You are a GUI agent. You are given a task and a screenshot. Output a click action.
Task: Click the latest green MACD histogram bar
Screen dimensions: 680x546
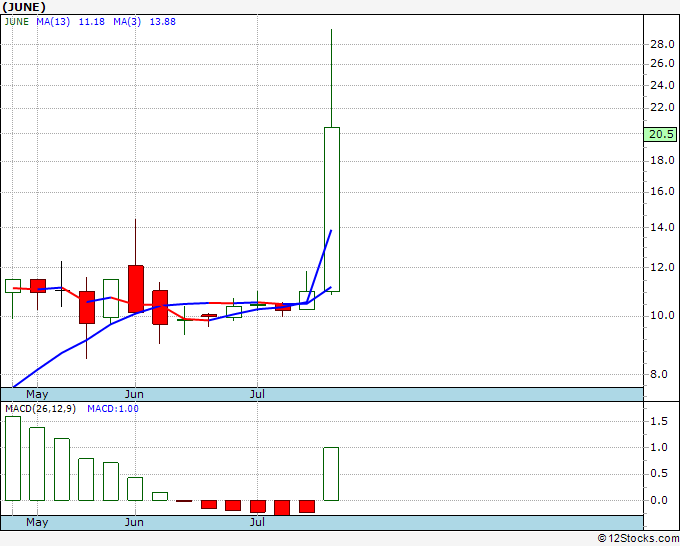pyautogui.click(x=331, y=474)
